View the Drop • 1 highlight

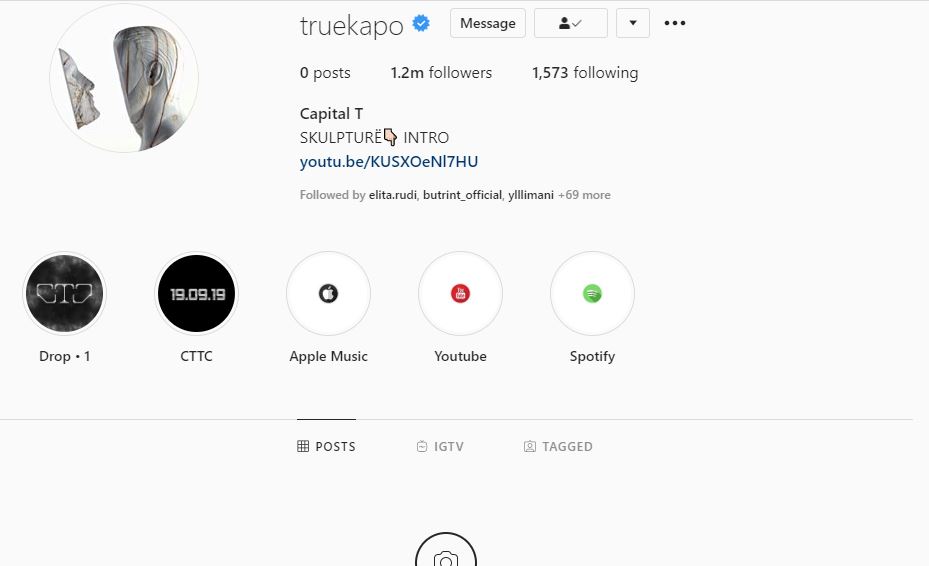[65, 293]
